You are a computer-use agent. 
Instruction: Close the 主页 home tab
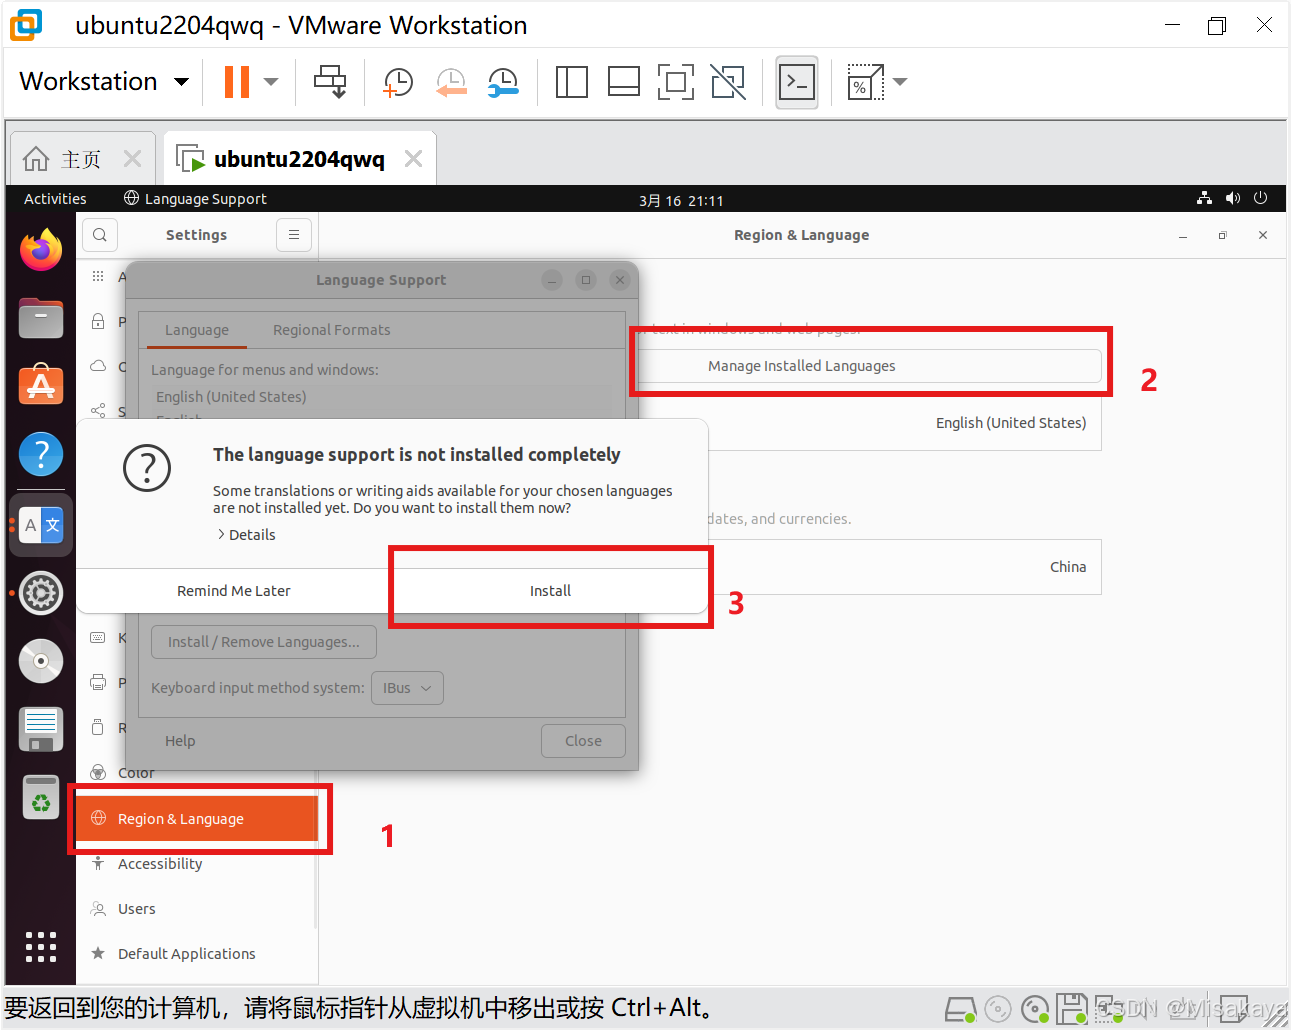132,159
